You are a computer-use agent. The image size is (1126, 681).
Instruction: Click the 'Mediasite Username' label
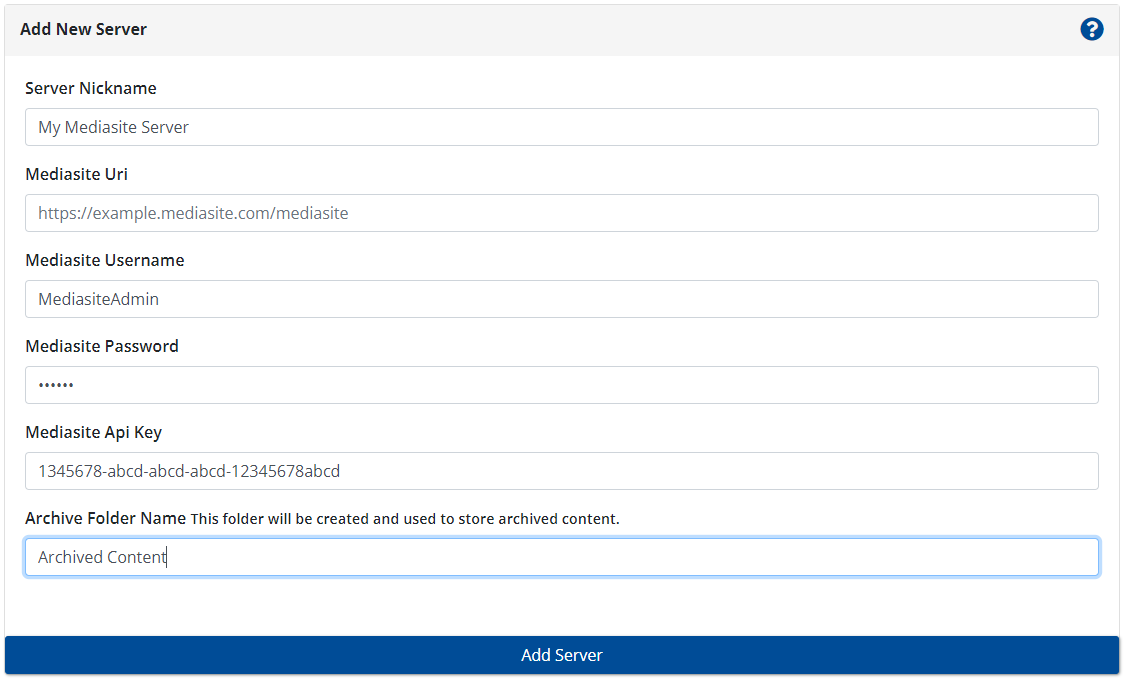coord(105,261)
